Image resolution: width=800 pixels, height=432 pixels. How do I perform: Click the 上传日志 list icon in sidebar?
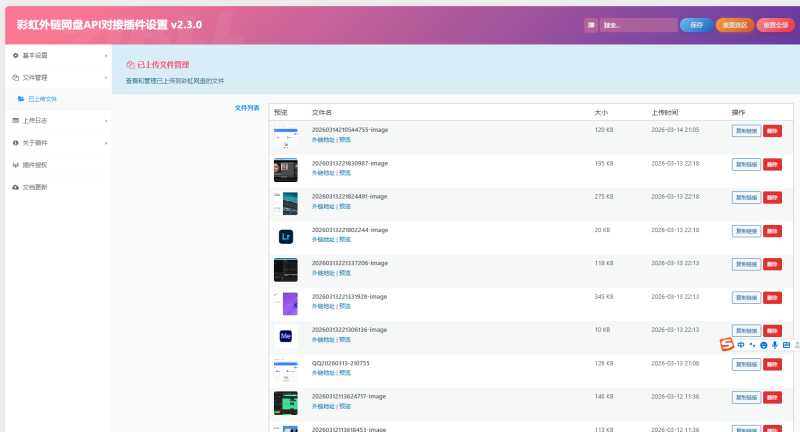coord(15,121)
